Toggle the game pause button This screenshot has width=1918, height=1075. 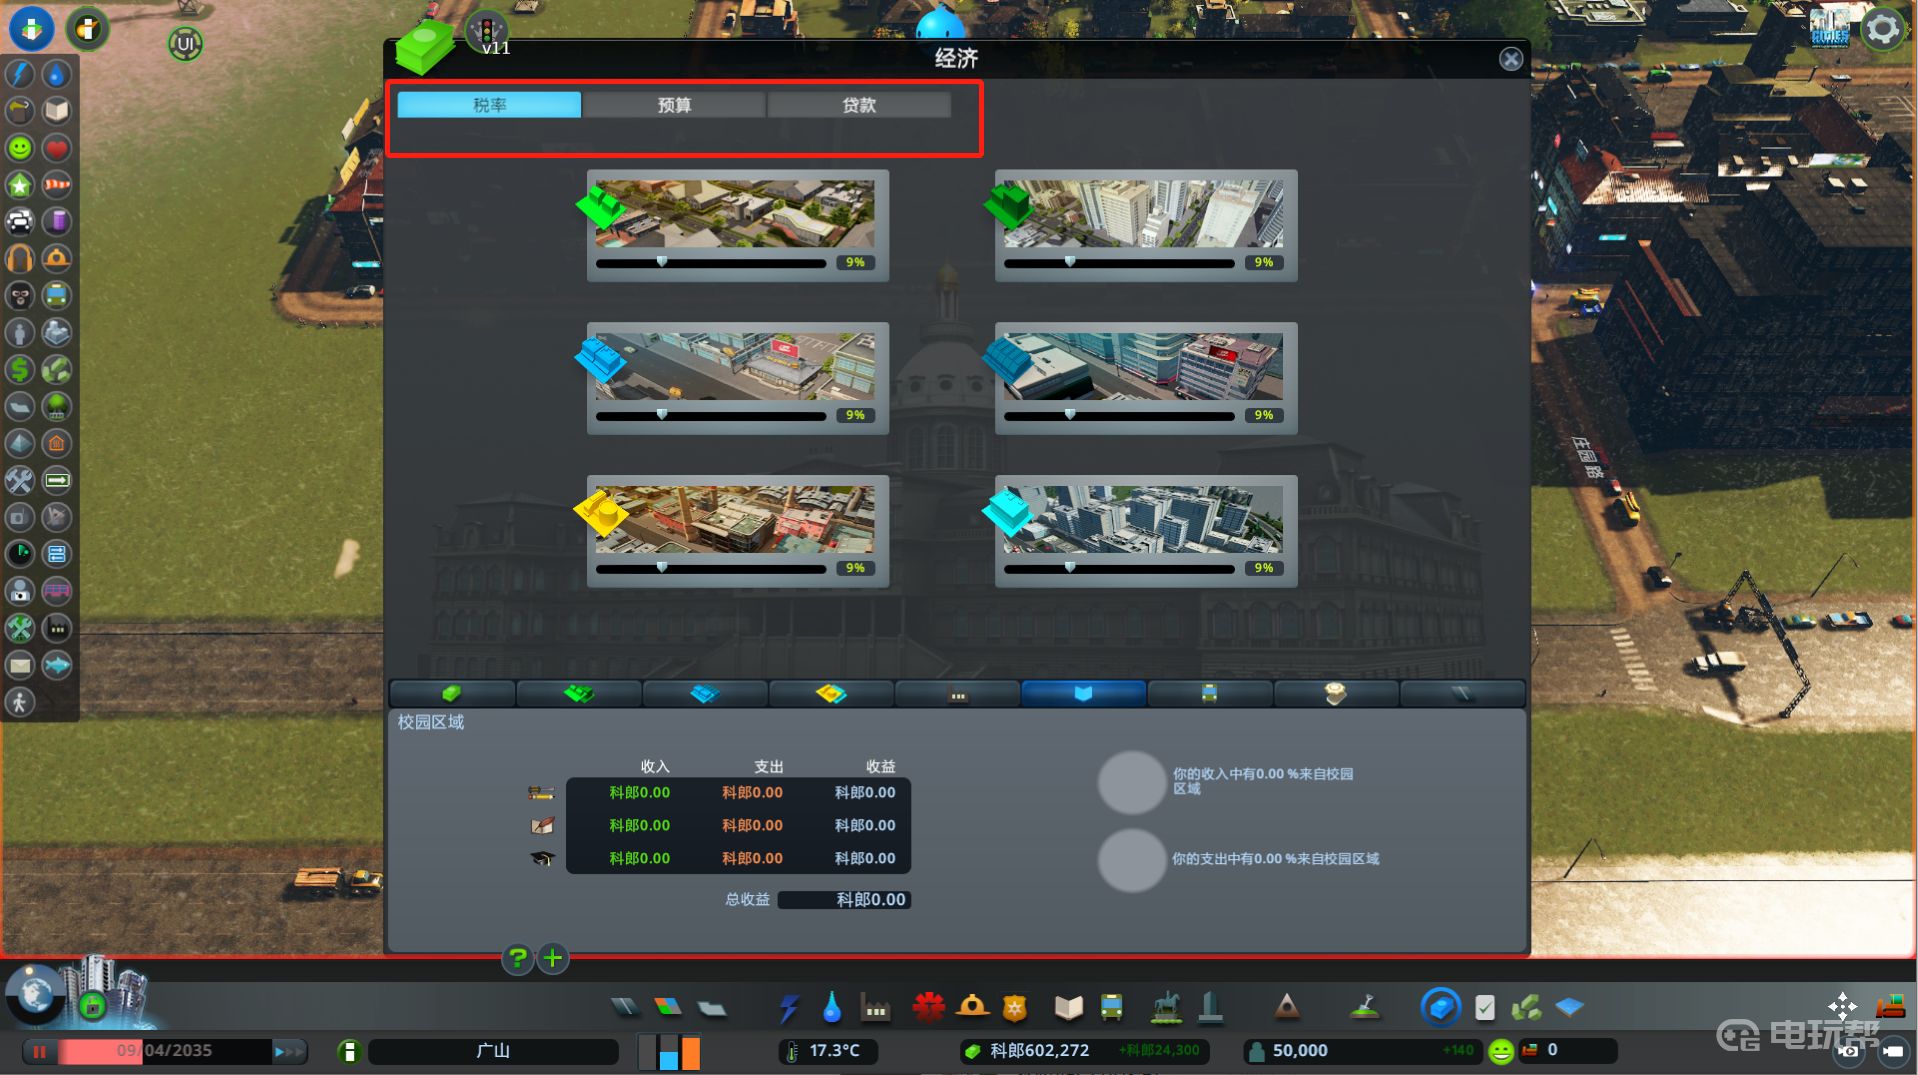pyautogui.click(x=40, y=1051)
